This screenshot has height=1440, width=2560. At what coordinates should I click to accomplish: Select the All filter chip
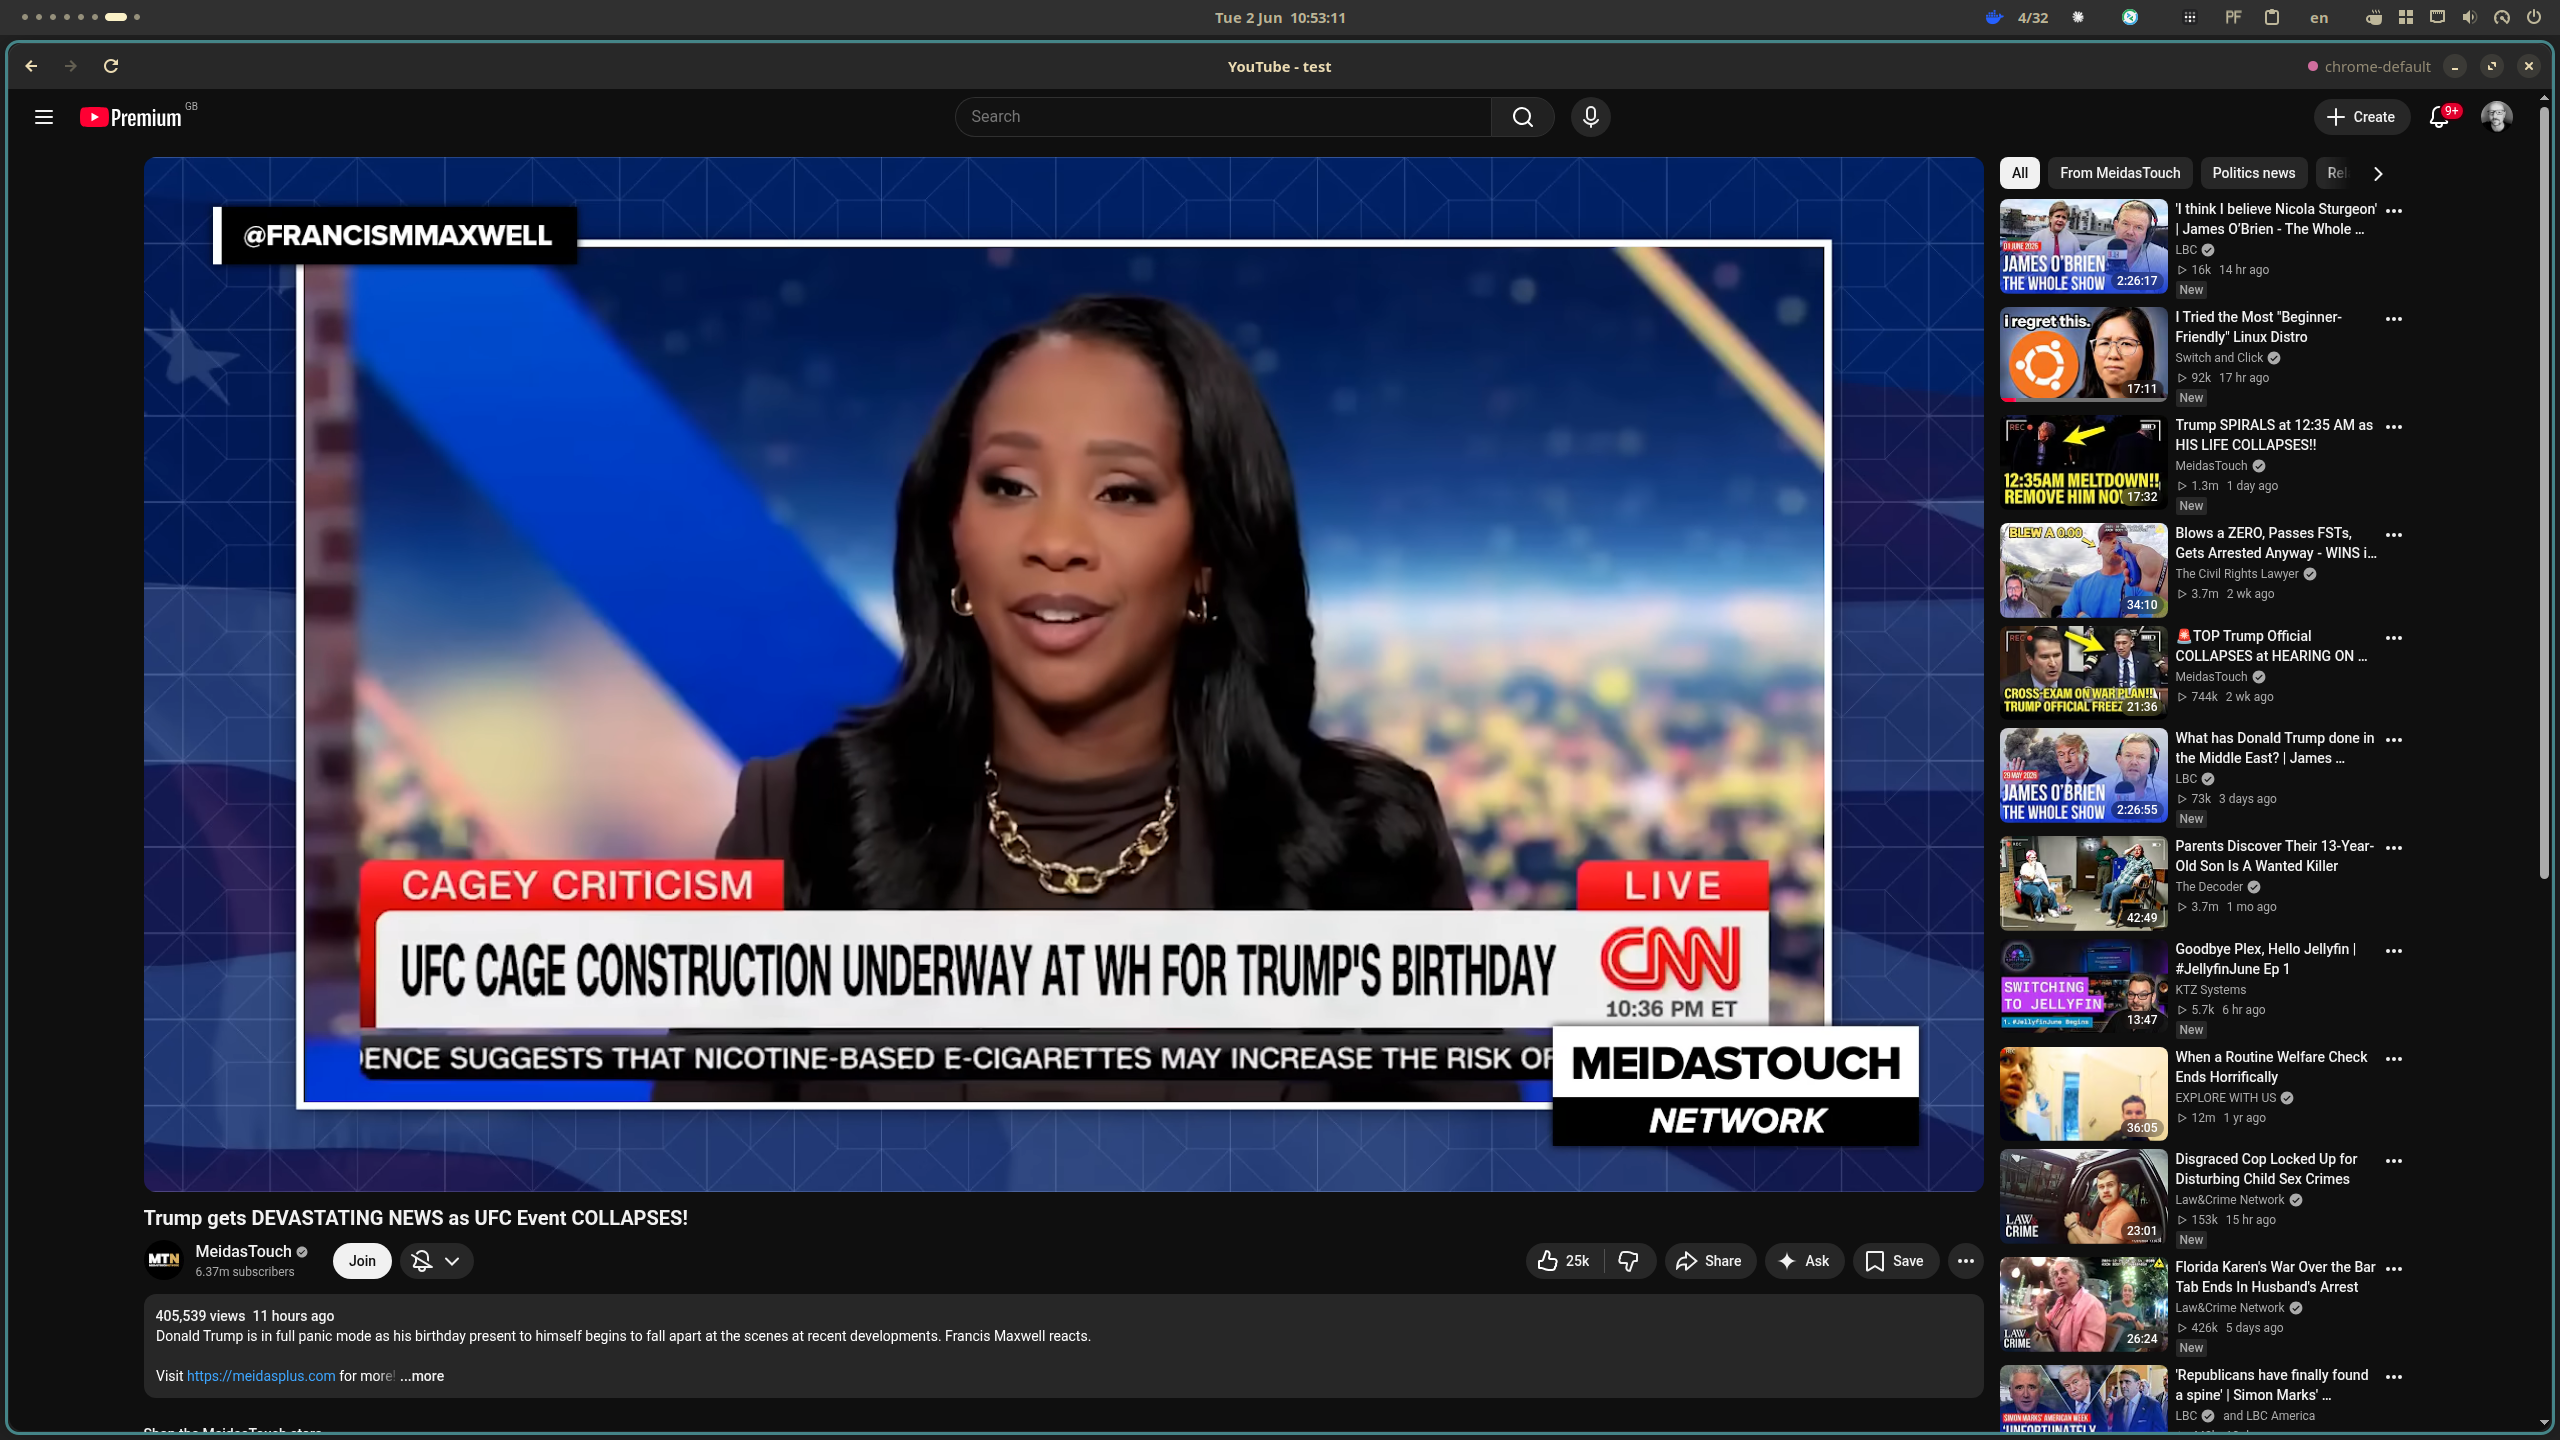click(2019, 173)
